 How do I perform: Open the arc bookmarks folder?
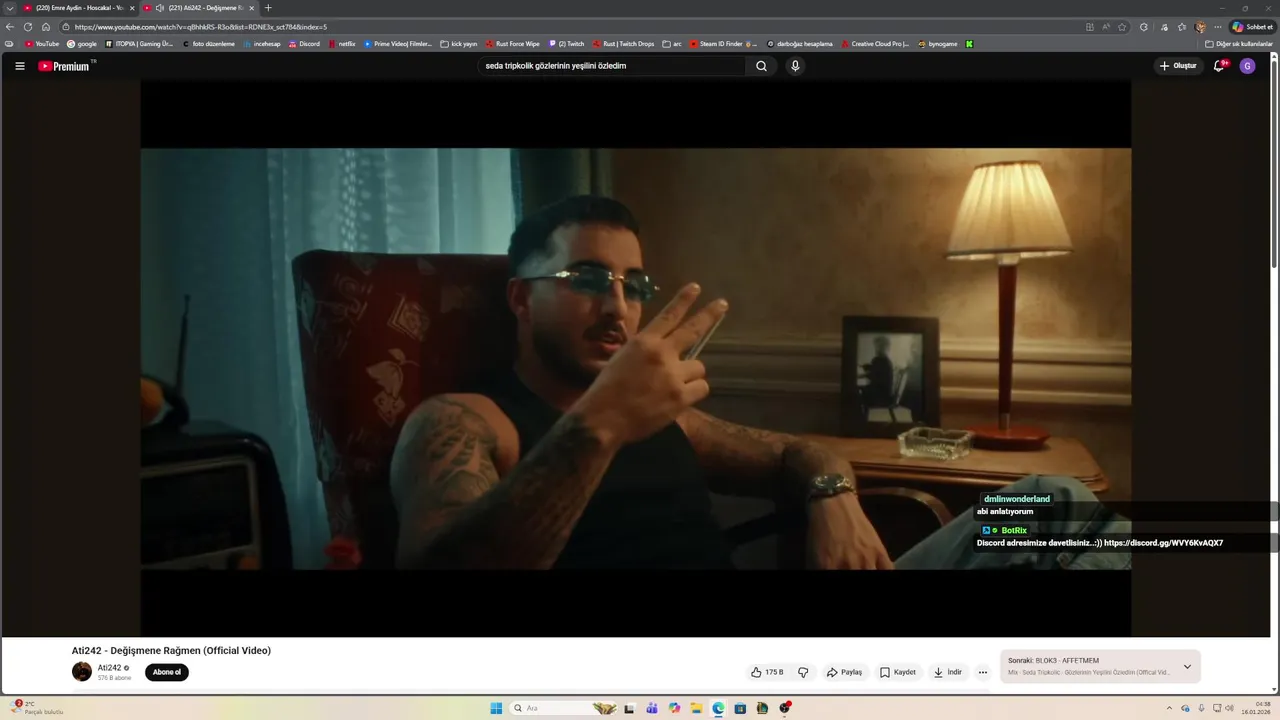[x=672, y=44]
